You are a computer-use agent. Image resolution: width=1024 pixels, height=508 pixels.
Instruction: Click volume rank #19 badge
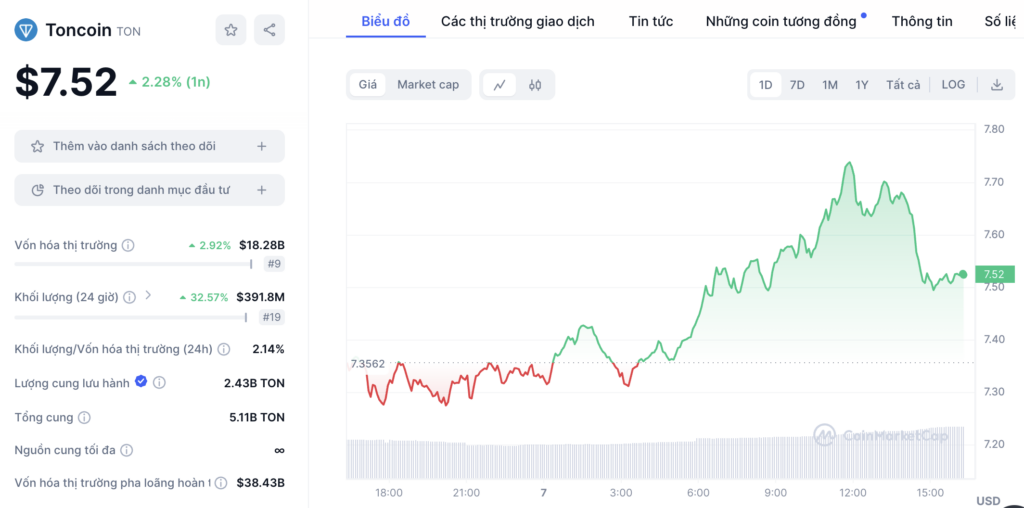(271, 317)
